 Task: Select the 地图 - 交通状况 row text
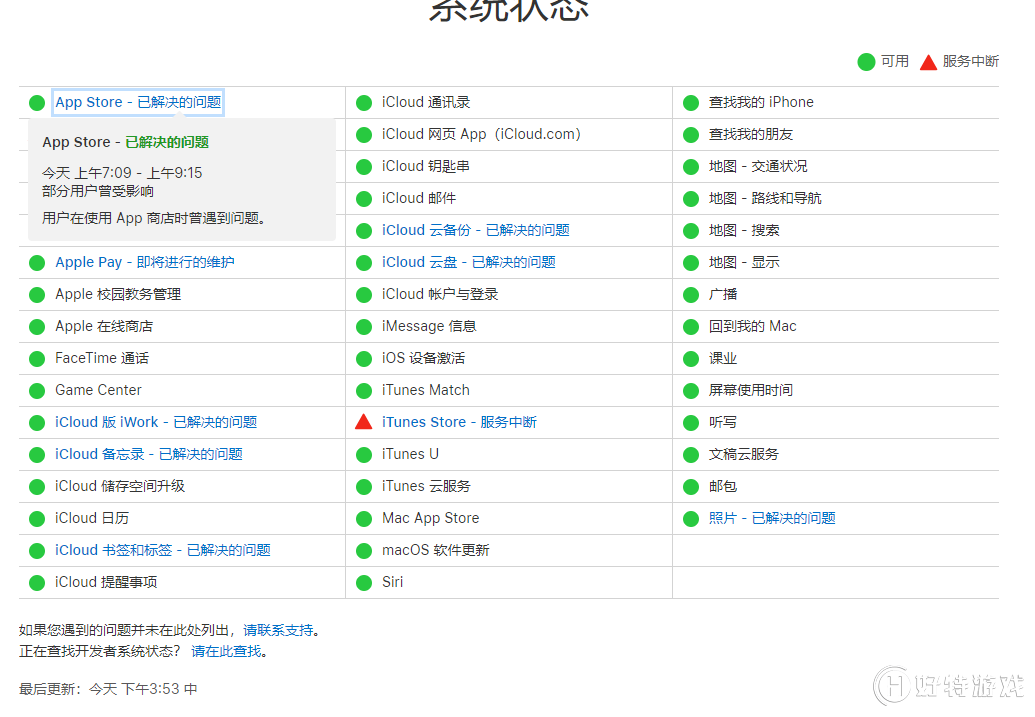click(758, 166)
